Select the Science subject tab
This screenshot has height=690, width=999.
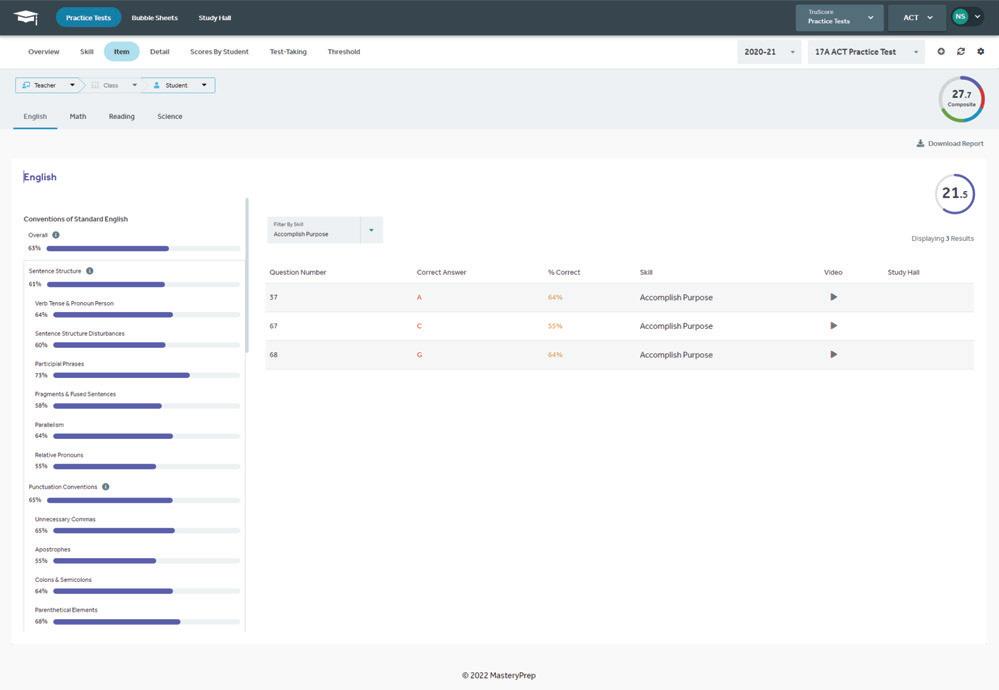tap(169, 117)
